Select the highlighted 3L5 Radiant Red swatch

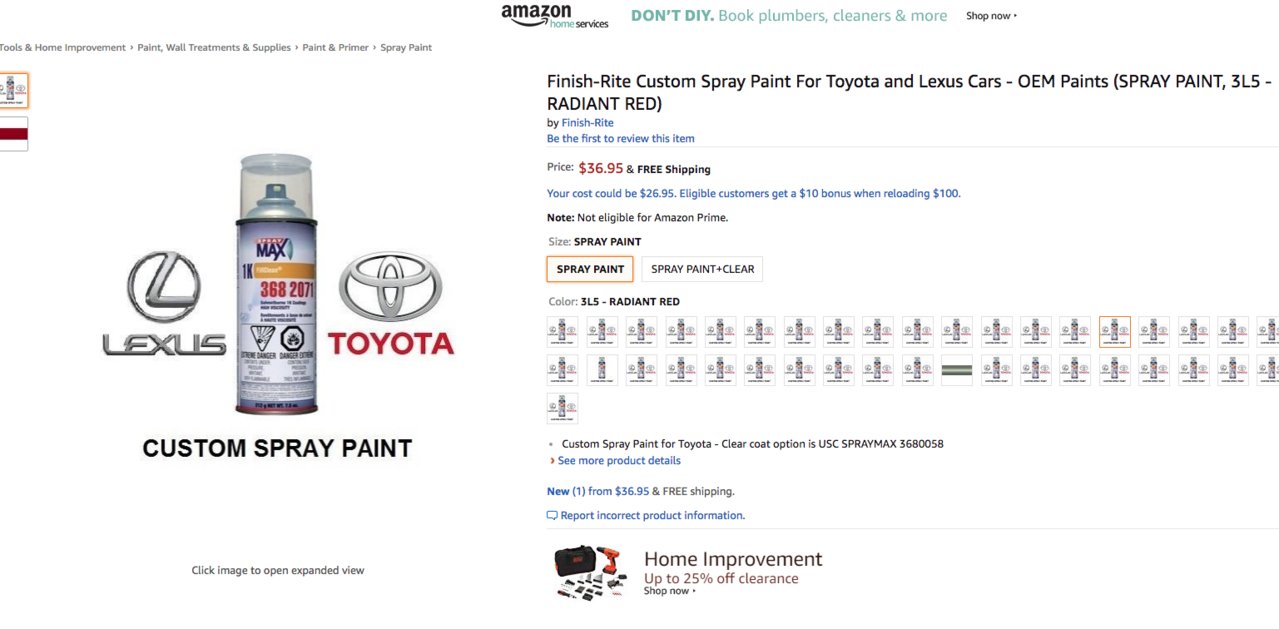(1114, 332)
